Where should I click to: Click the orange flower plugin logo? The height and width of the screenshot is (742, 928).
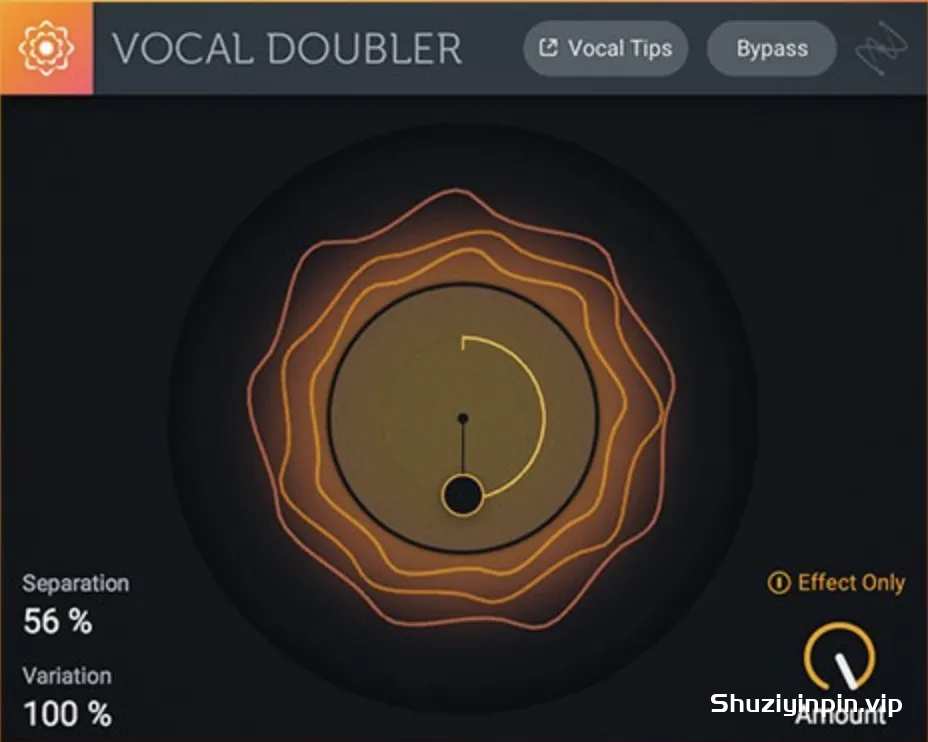click(46, 48)
